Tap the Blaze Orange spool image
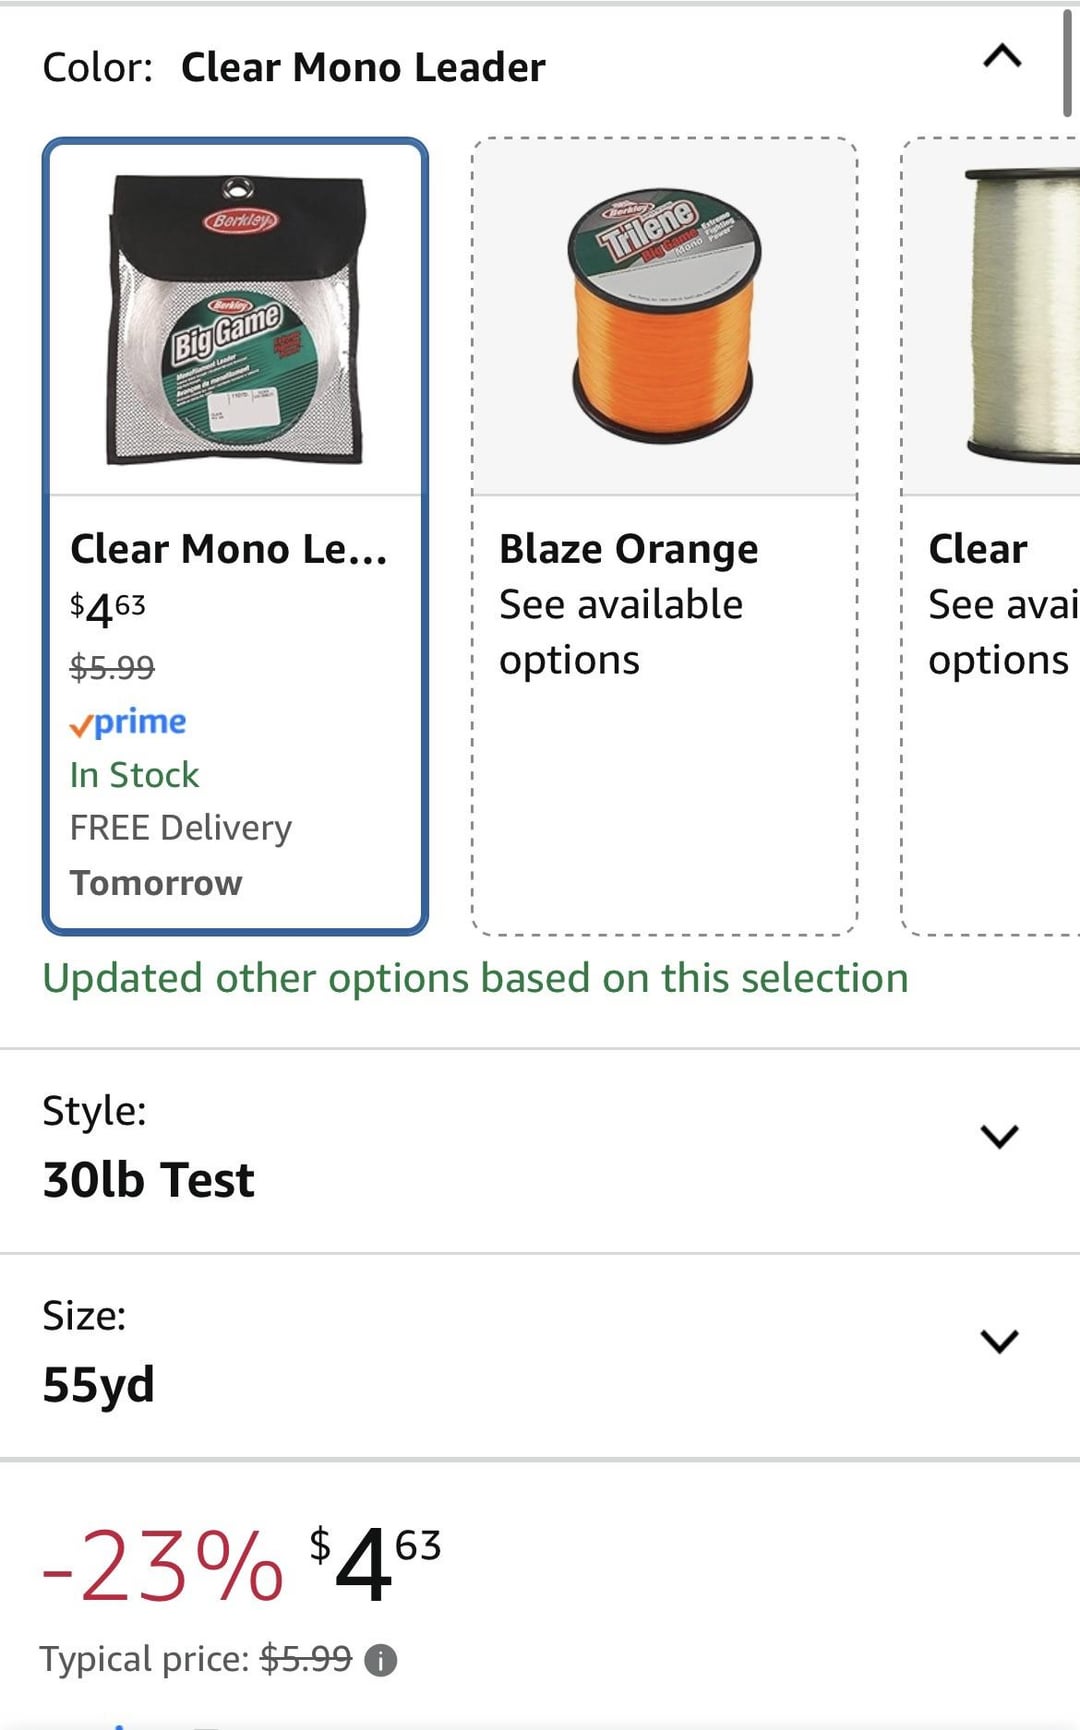Viewport: 1080px width, 1730px height. (x=664, y=318)
